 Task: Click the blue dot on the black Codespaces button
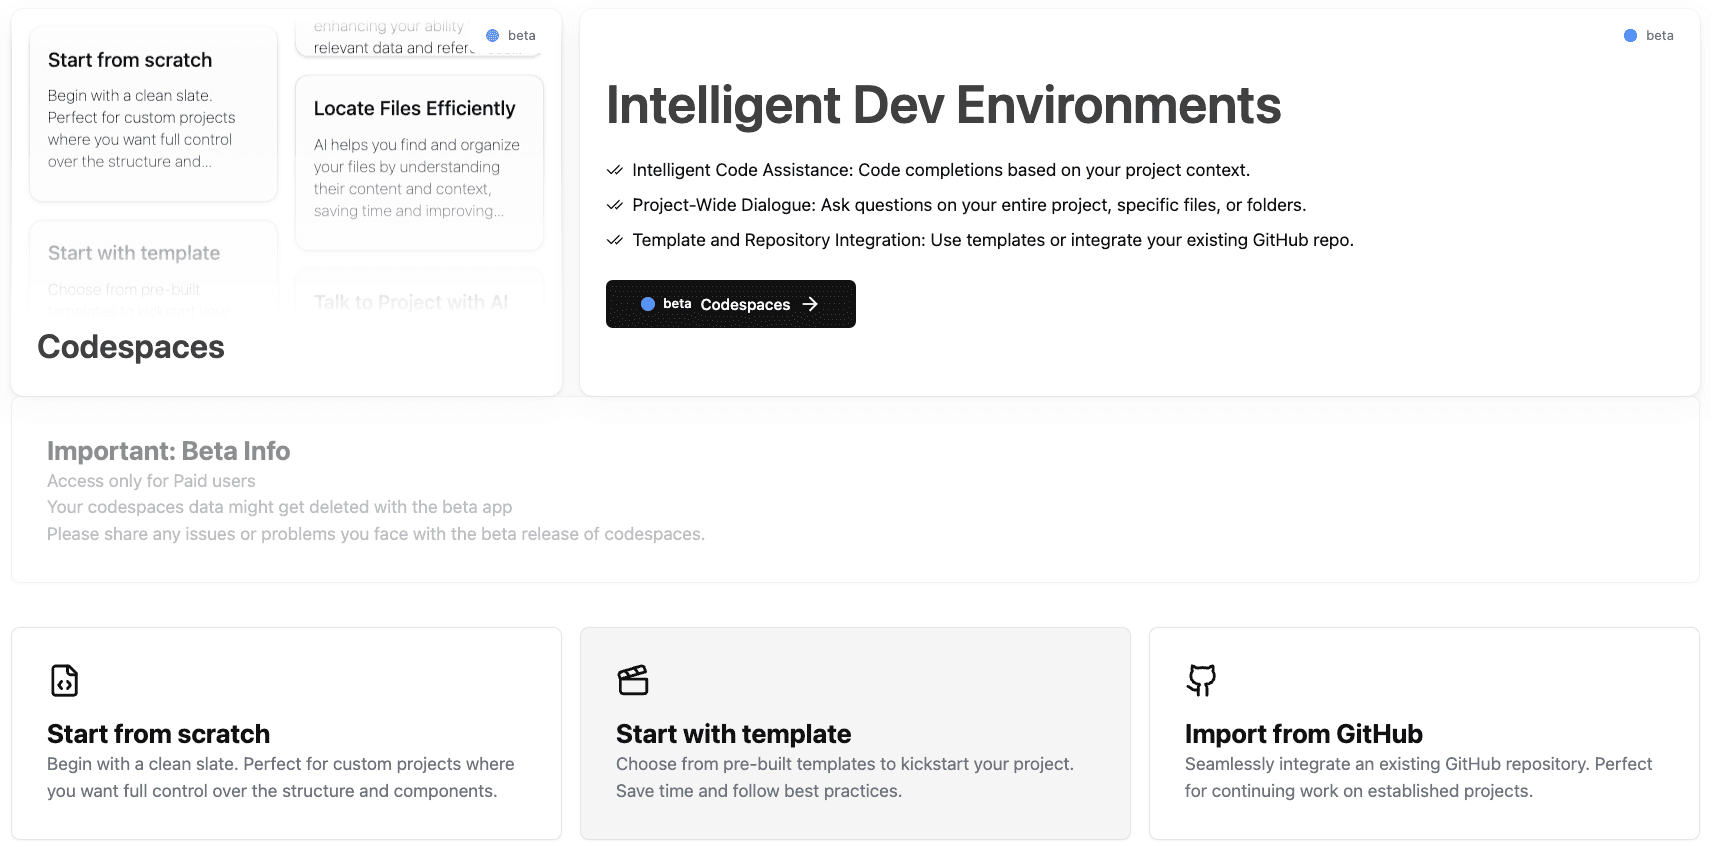pos(648,304)
